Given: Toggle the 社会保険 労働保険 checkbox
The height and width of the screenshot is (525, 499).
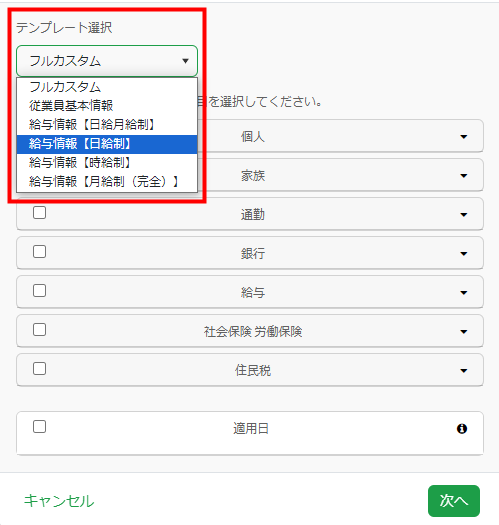Looking at the screenshot, I should coord(40,329).
